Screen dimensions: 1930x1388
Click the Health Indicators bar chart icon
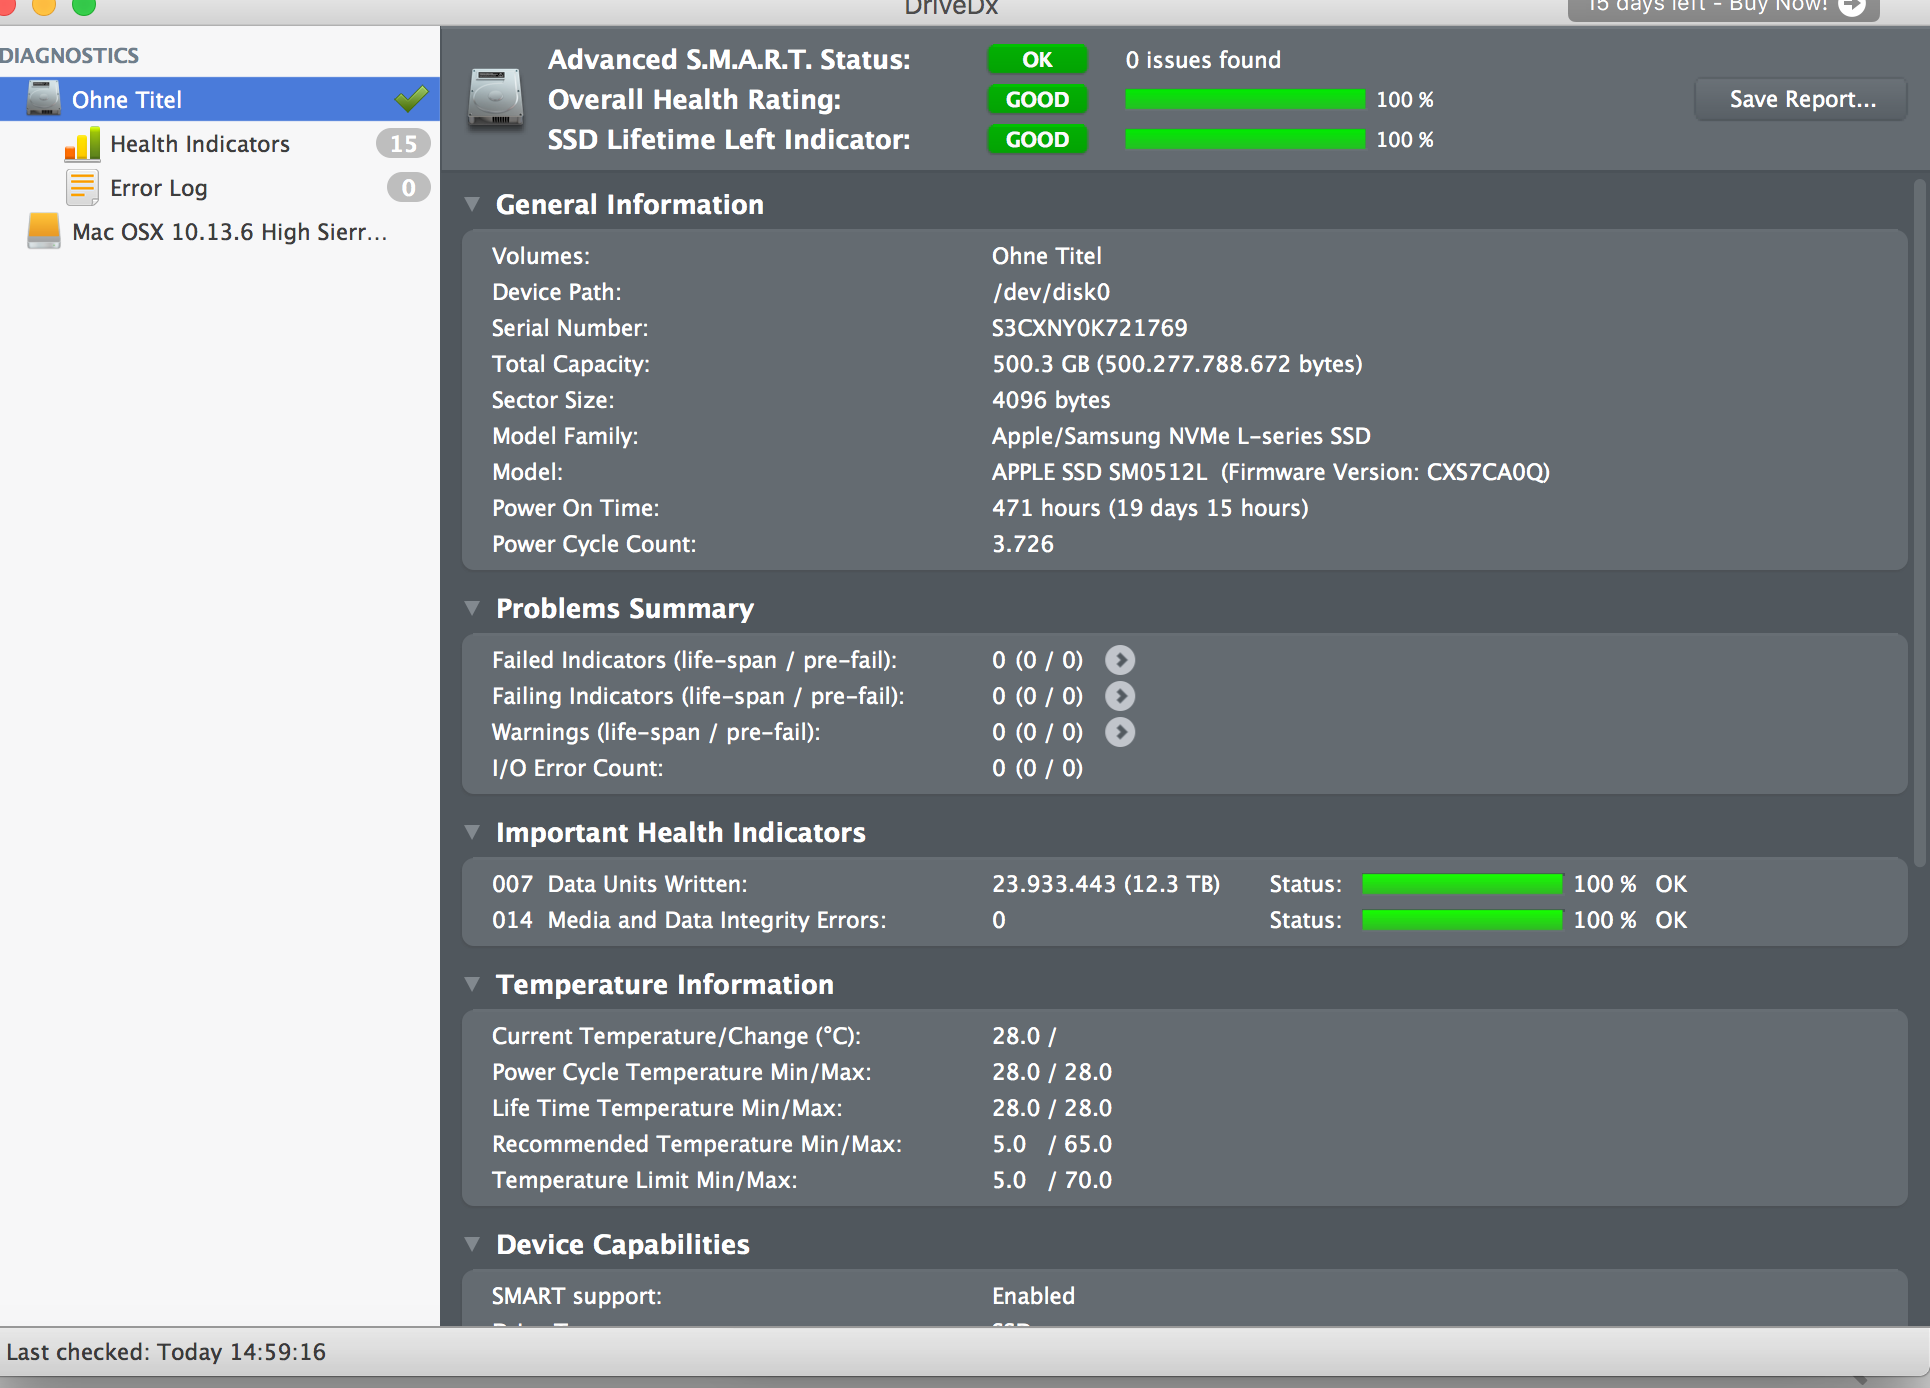[82, 144]
